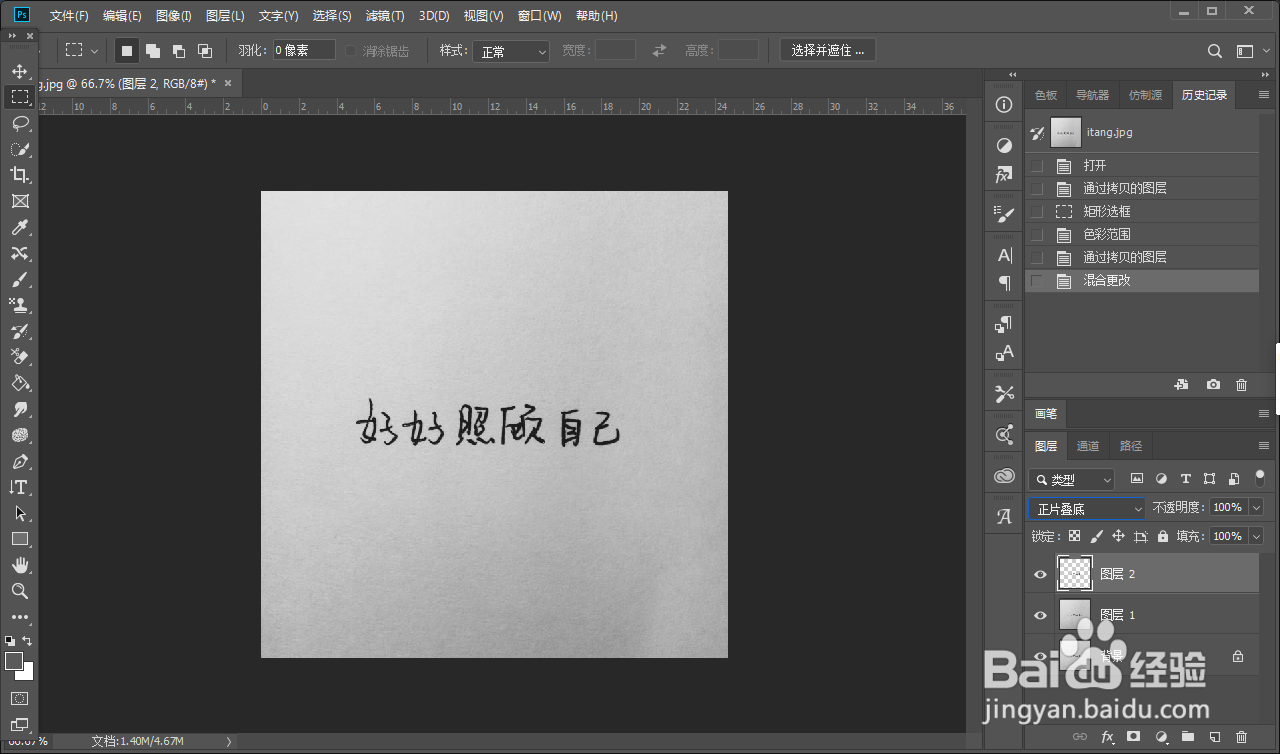Toggle lock image pixels brush icon

pyautogui.click(x=1096, y=537)
